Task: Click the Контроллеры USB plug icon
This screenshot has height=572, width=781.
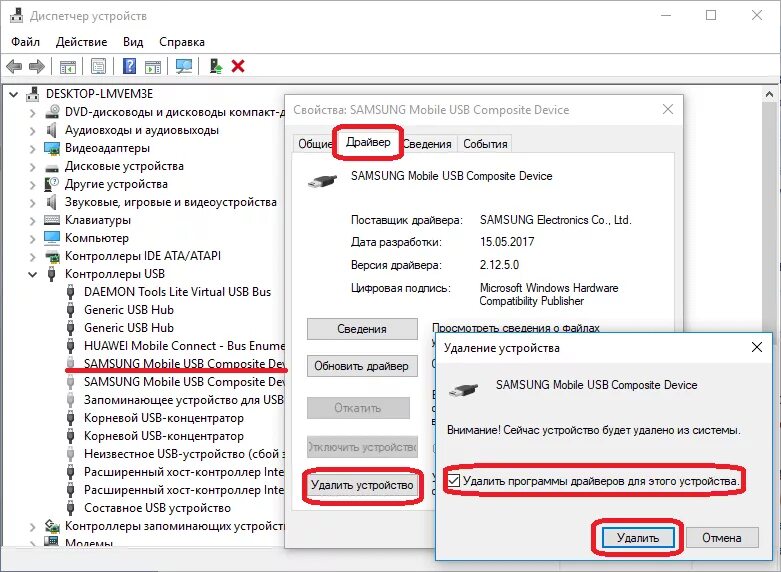Action: (51, 274)
